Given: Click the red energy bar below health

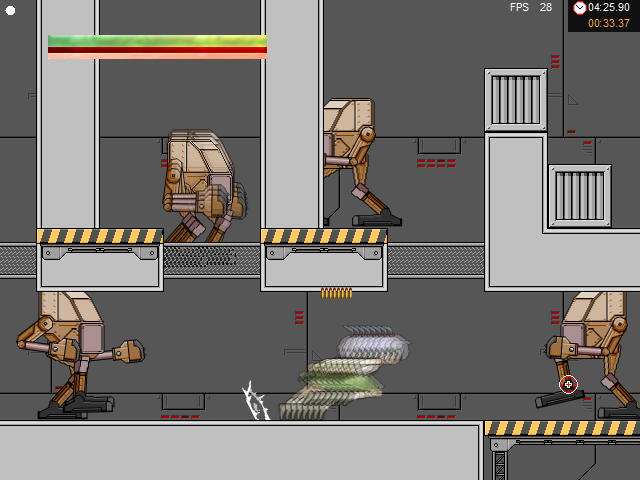Looking at the screenshot, I should [157, 50].
